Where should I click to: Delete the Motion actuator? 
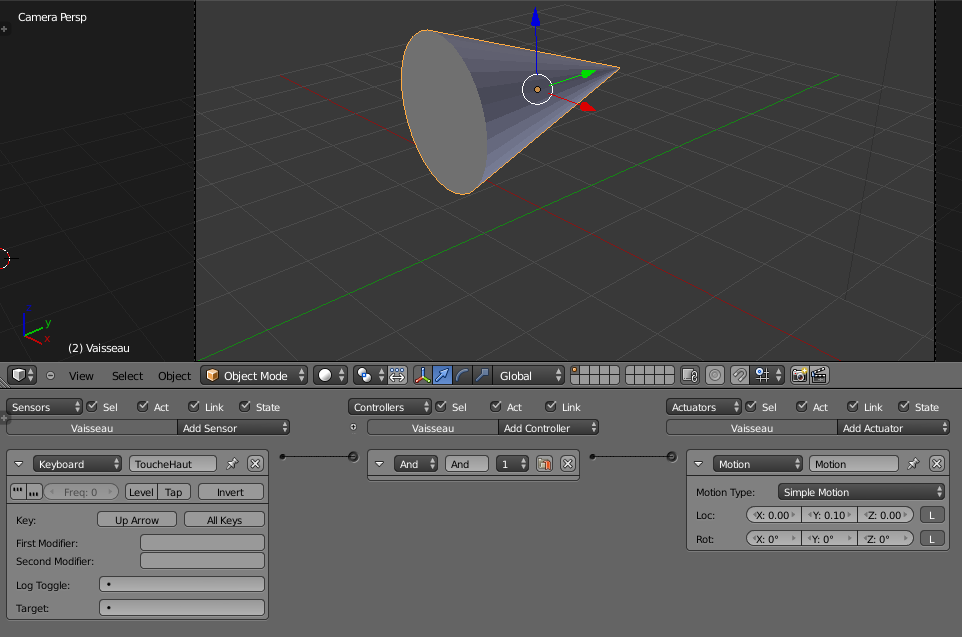(x=937, y=464)
